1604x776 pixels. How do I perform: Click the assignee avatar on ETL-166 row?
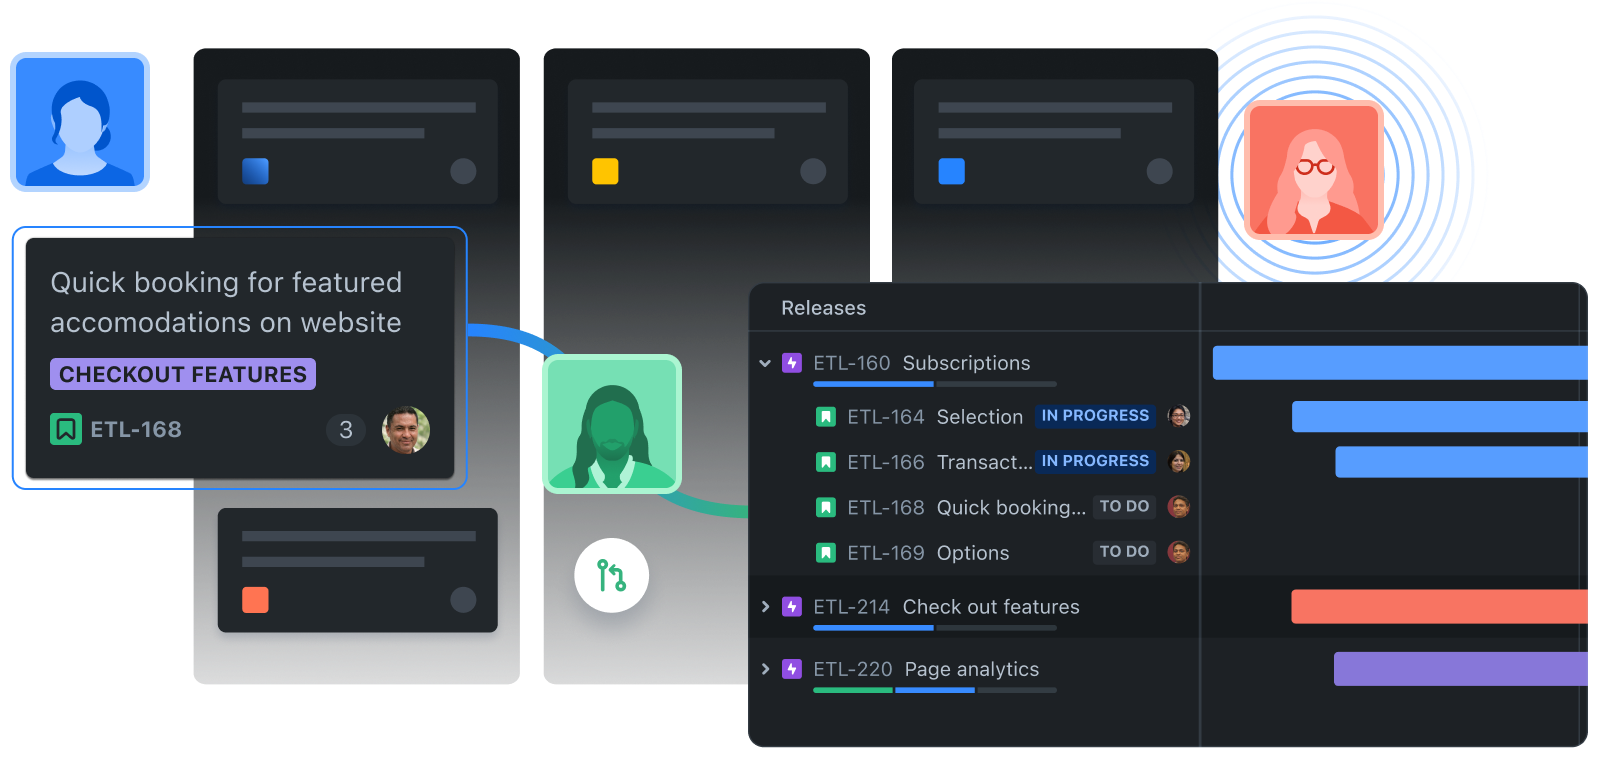[x=1179, y=461]
